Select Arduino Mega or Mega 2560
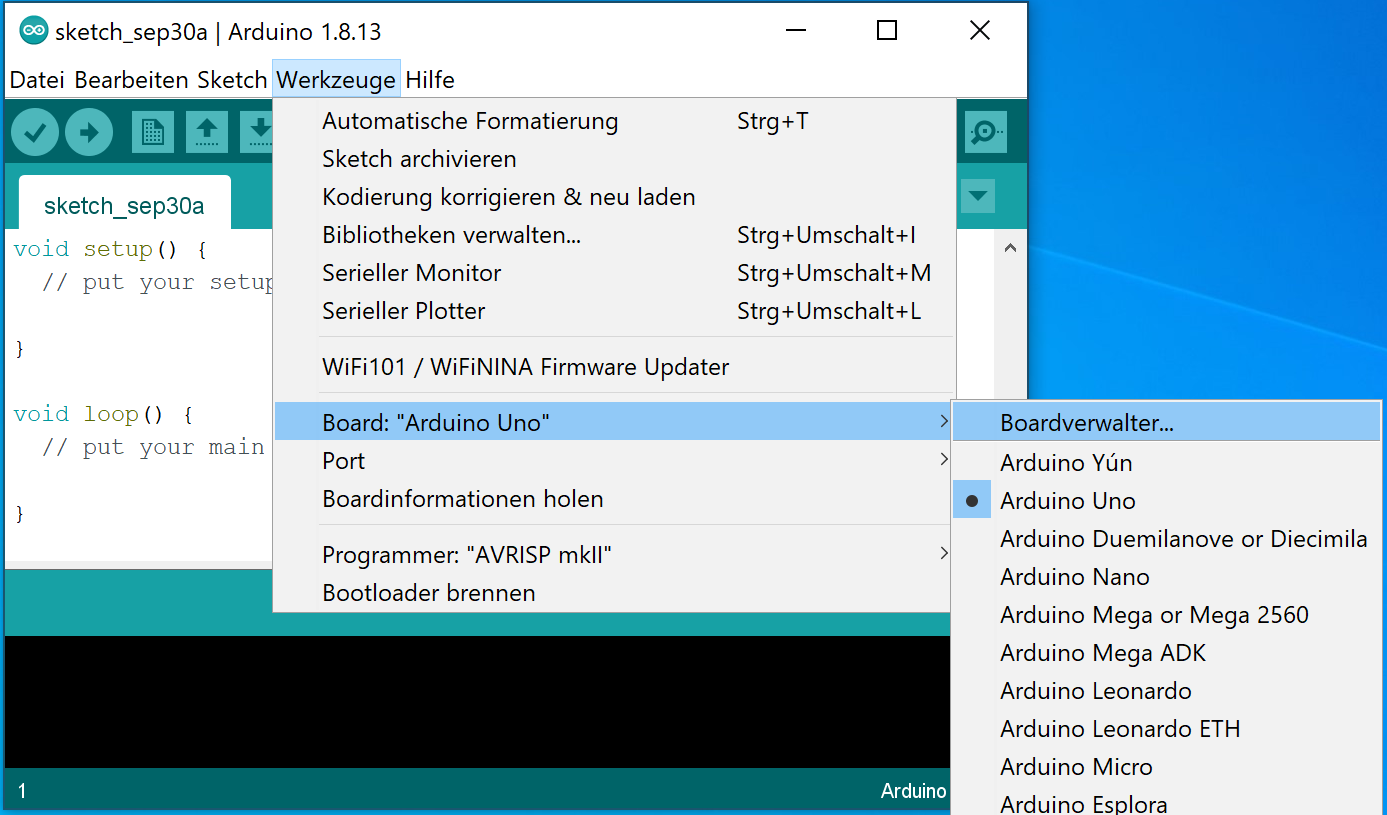The image size is (1387, 815). coord(1166,615)
